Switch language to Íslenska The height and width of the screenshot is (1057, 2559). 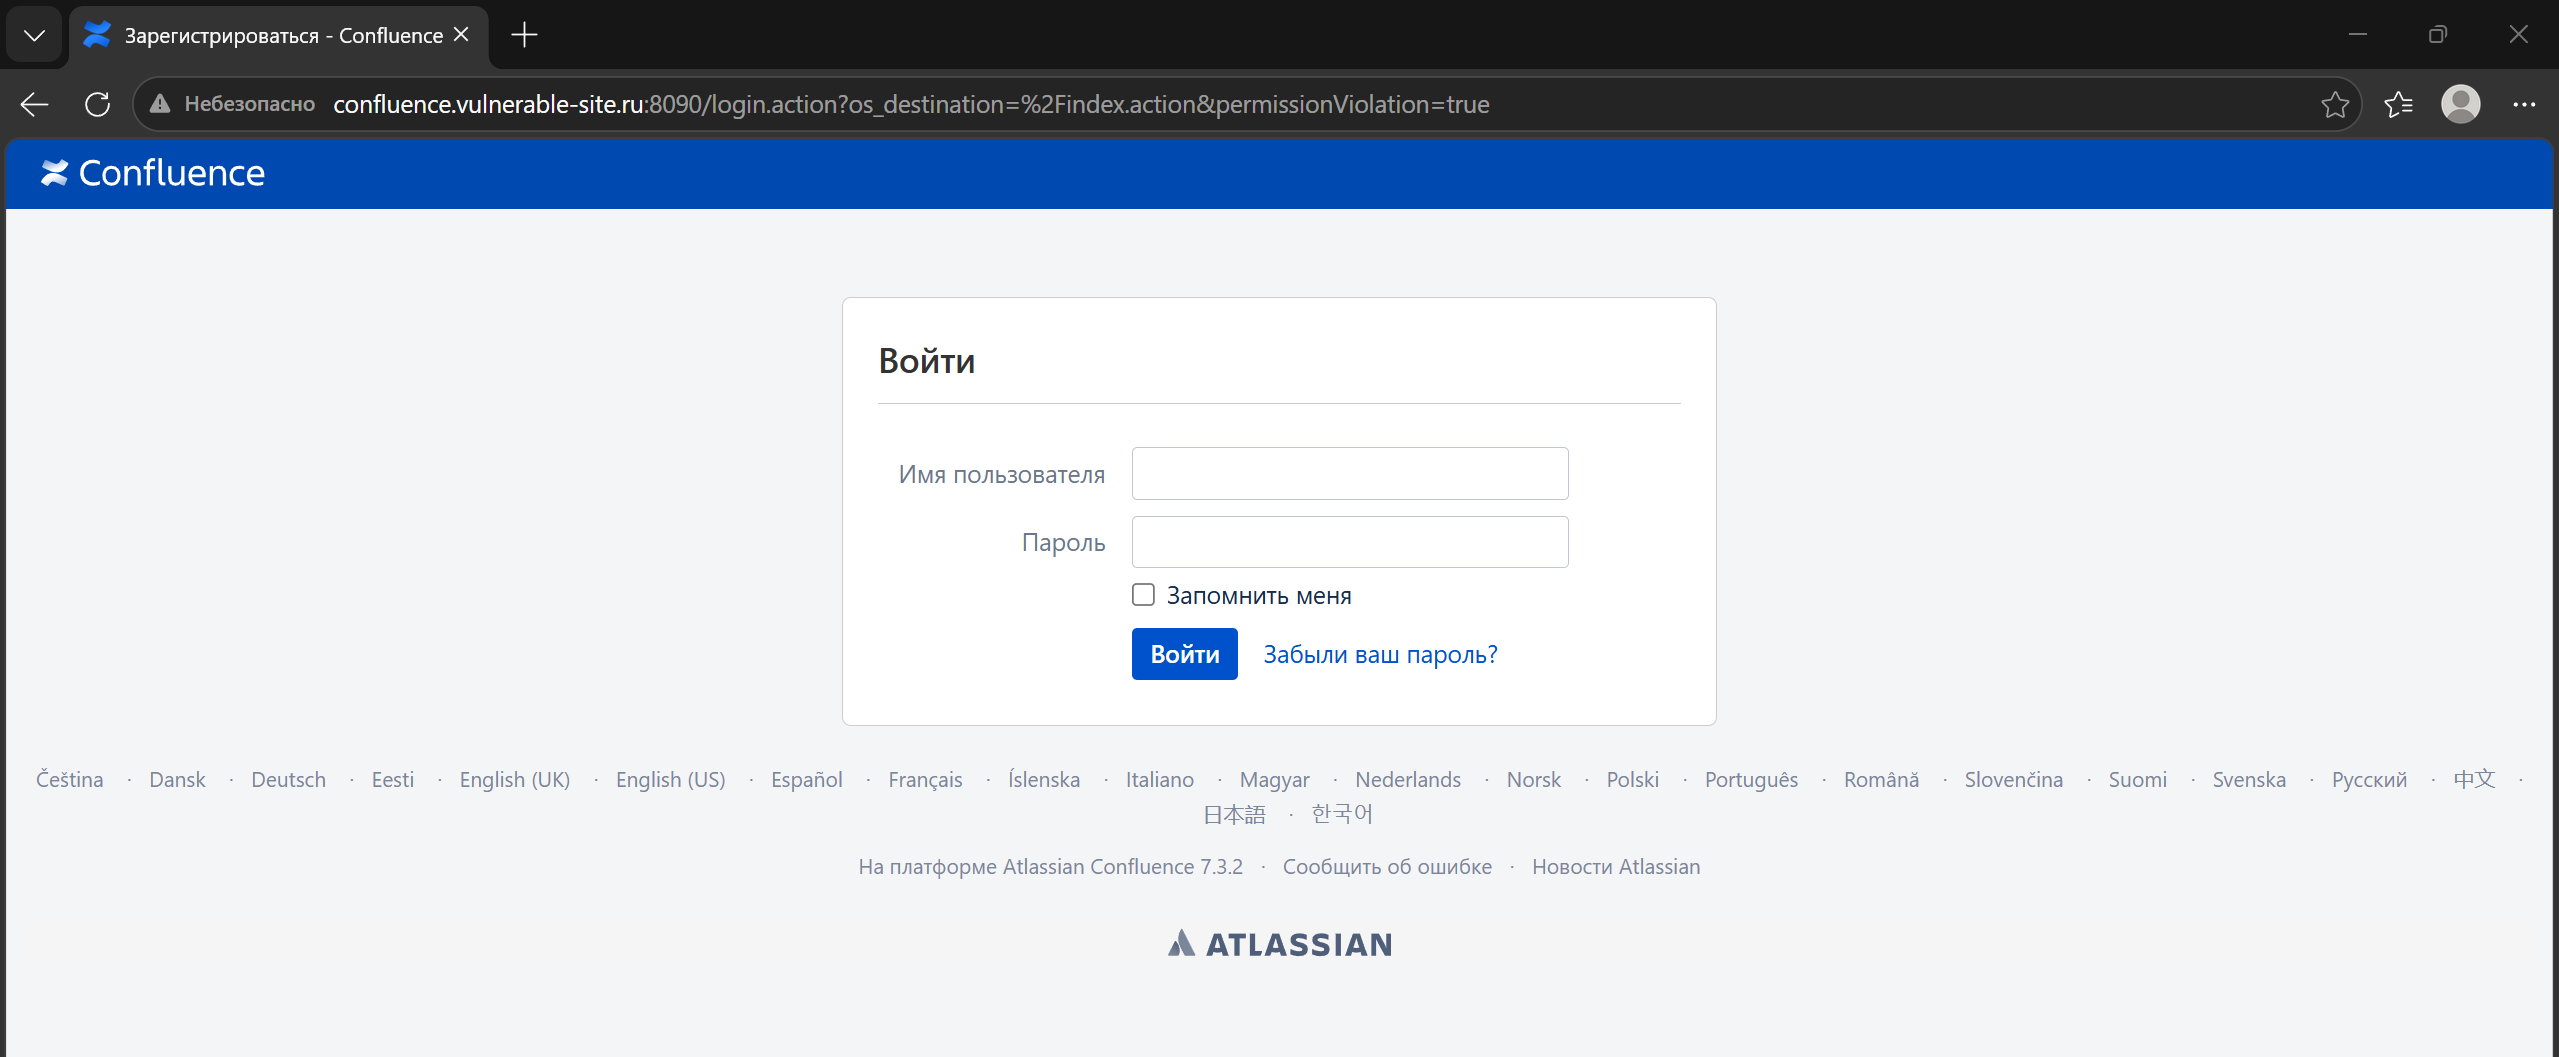click(x=1044, y=780)
